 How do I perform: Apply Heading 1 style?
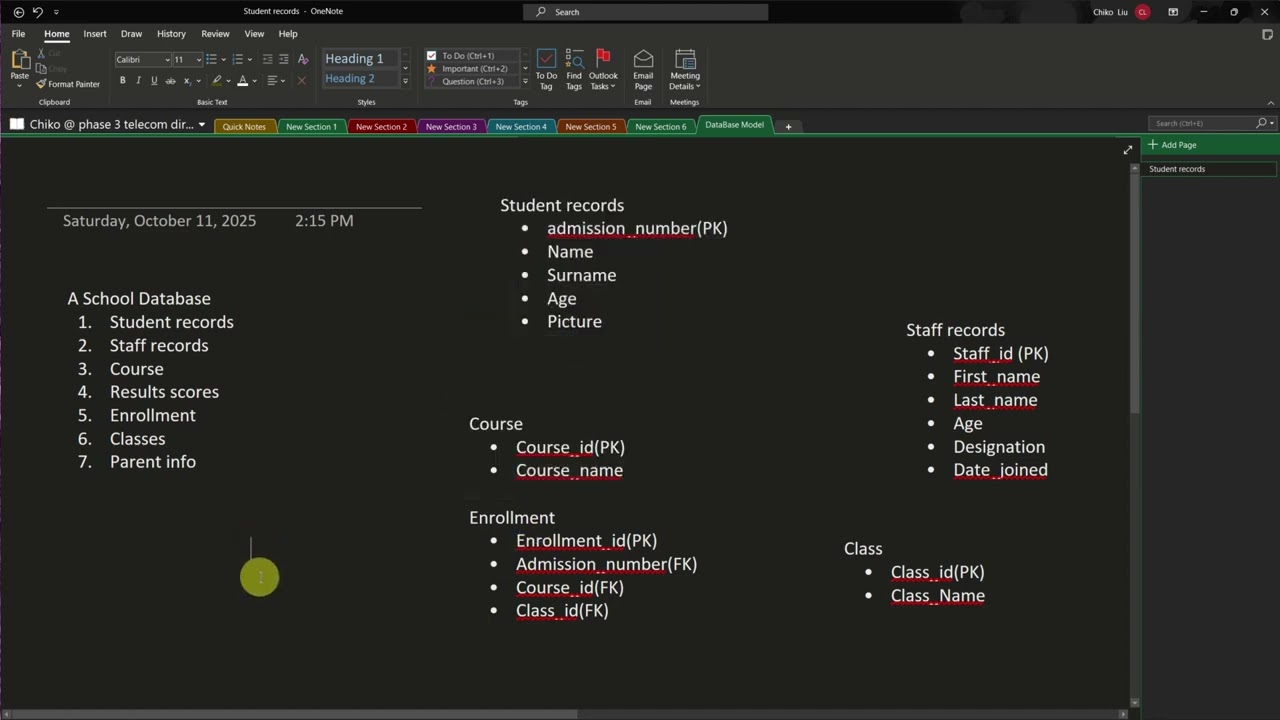point(360,59)
